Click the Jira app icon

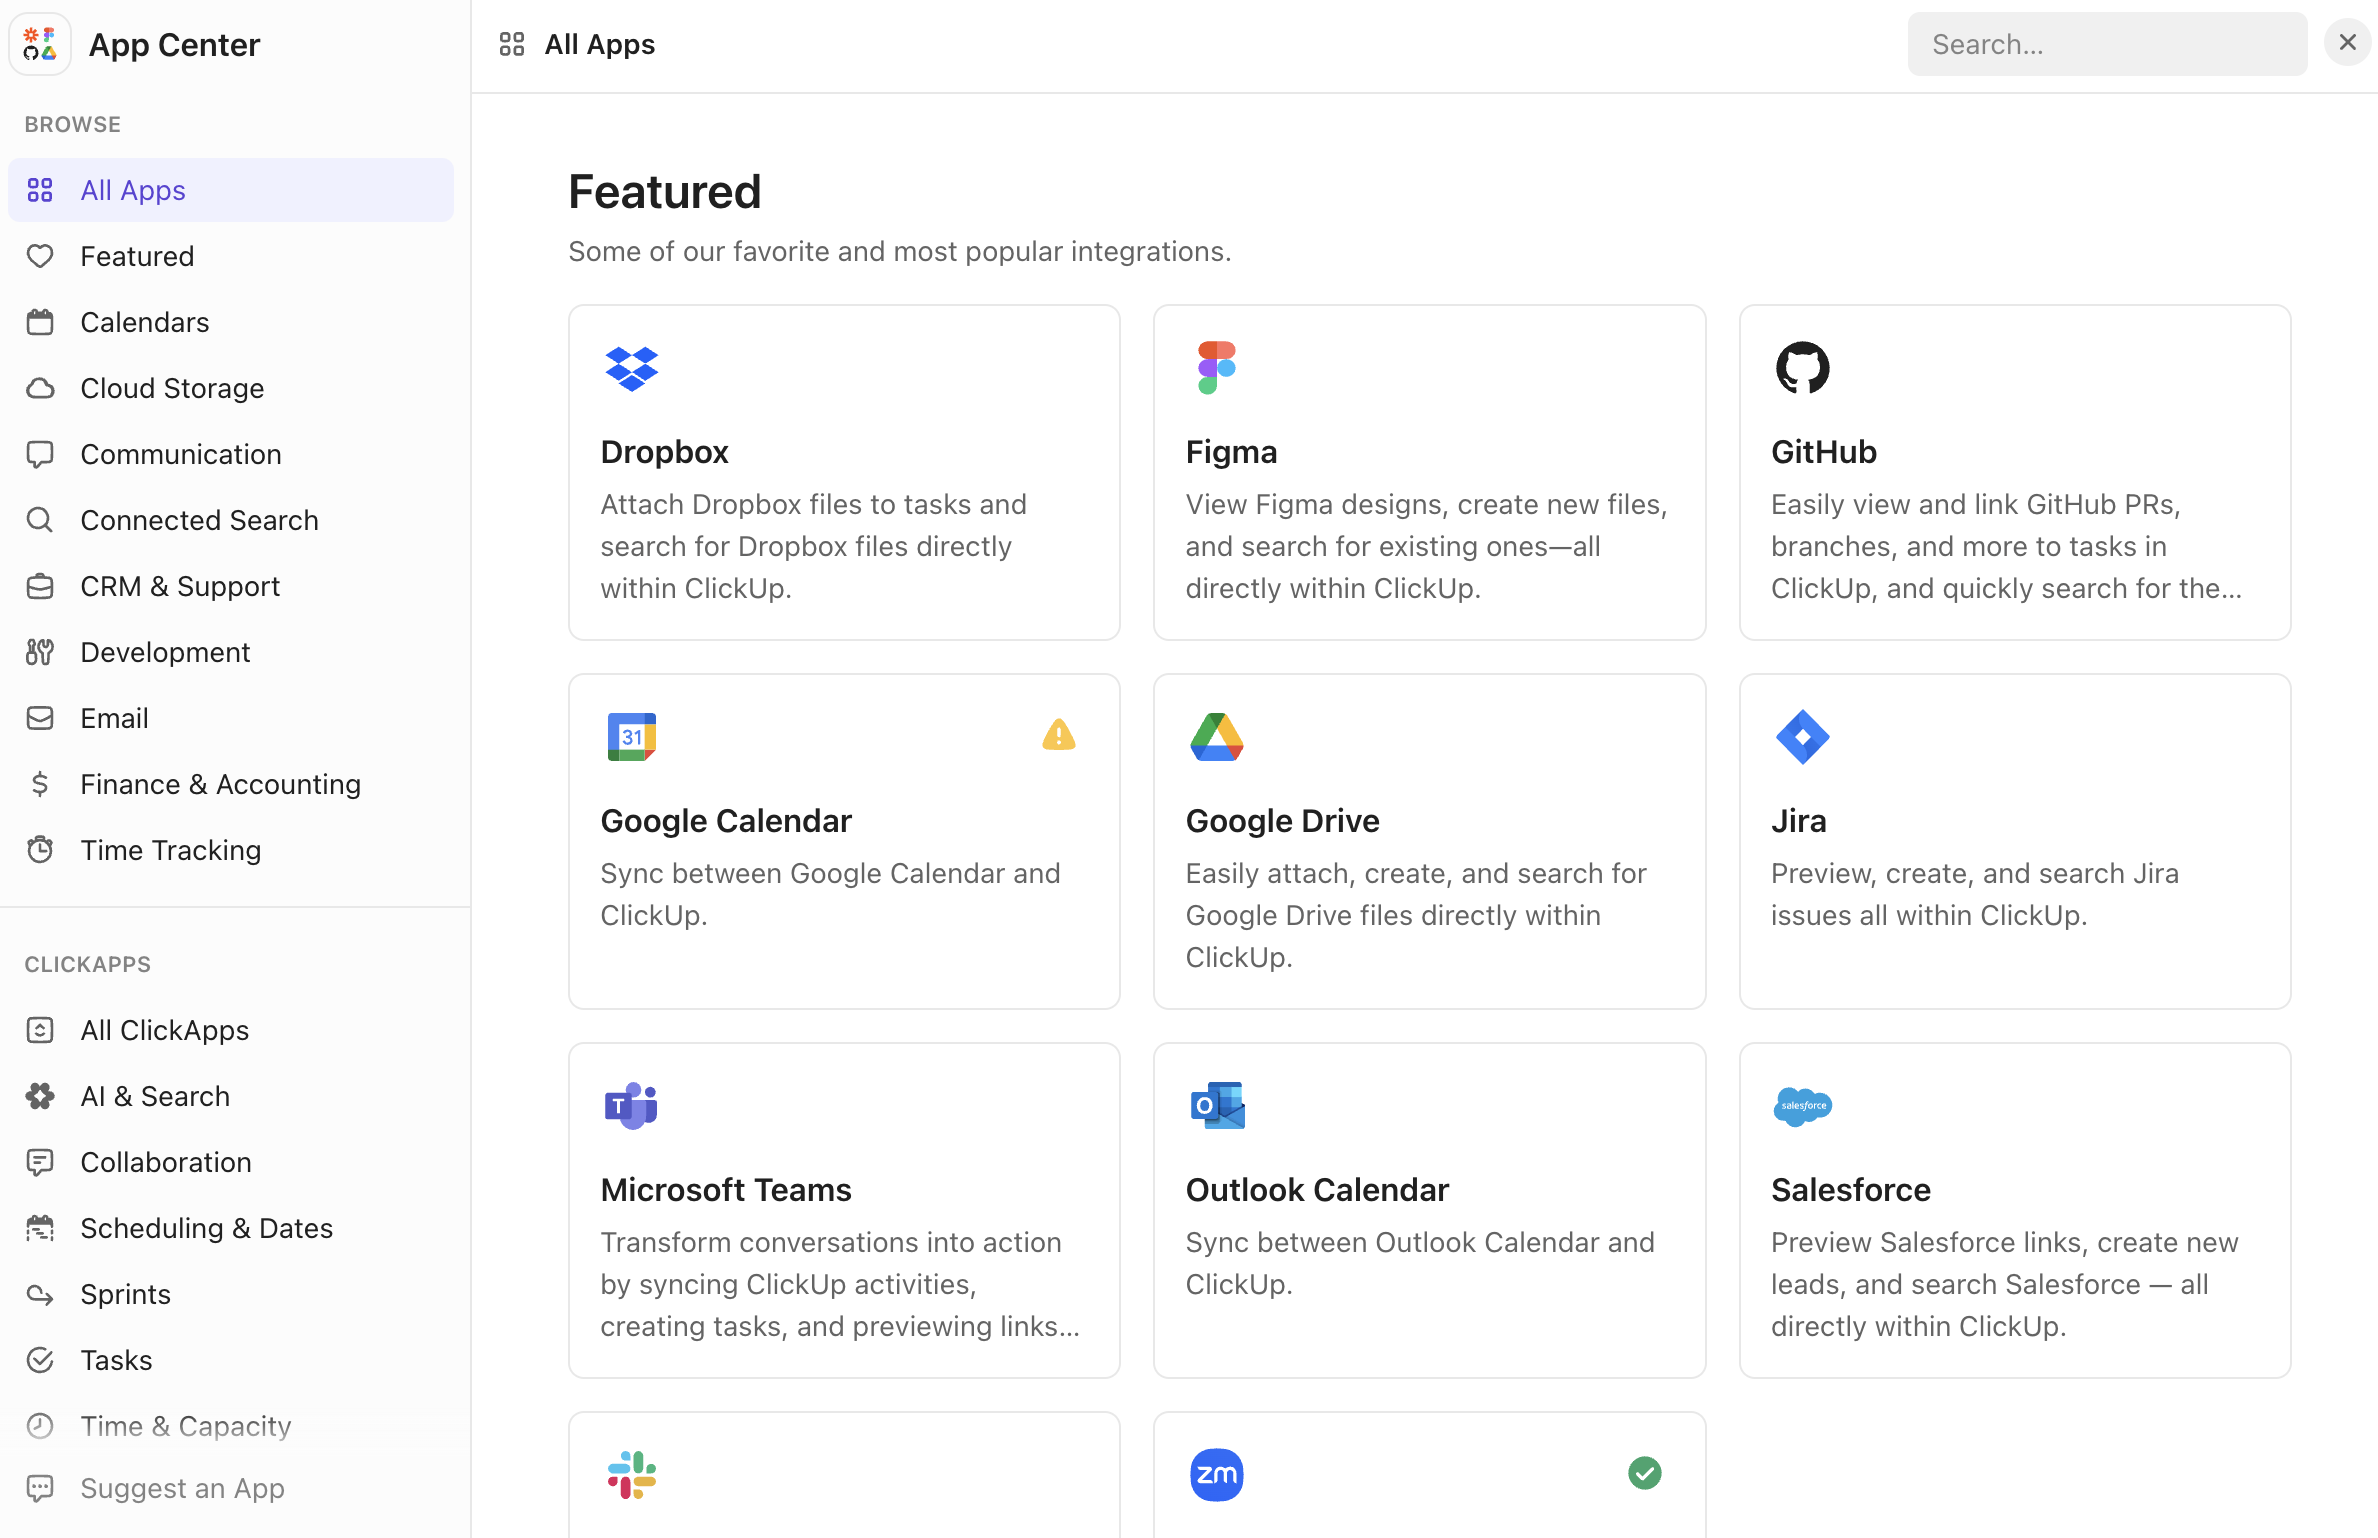[x=1802, y=737]
